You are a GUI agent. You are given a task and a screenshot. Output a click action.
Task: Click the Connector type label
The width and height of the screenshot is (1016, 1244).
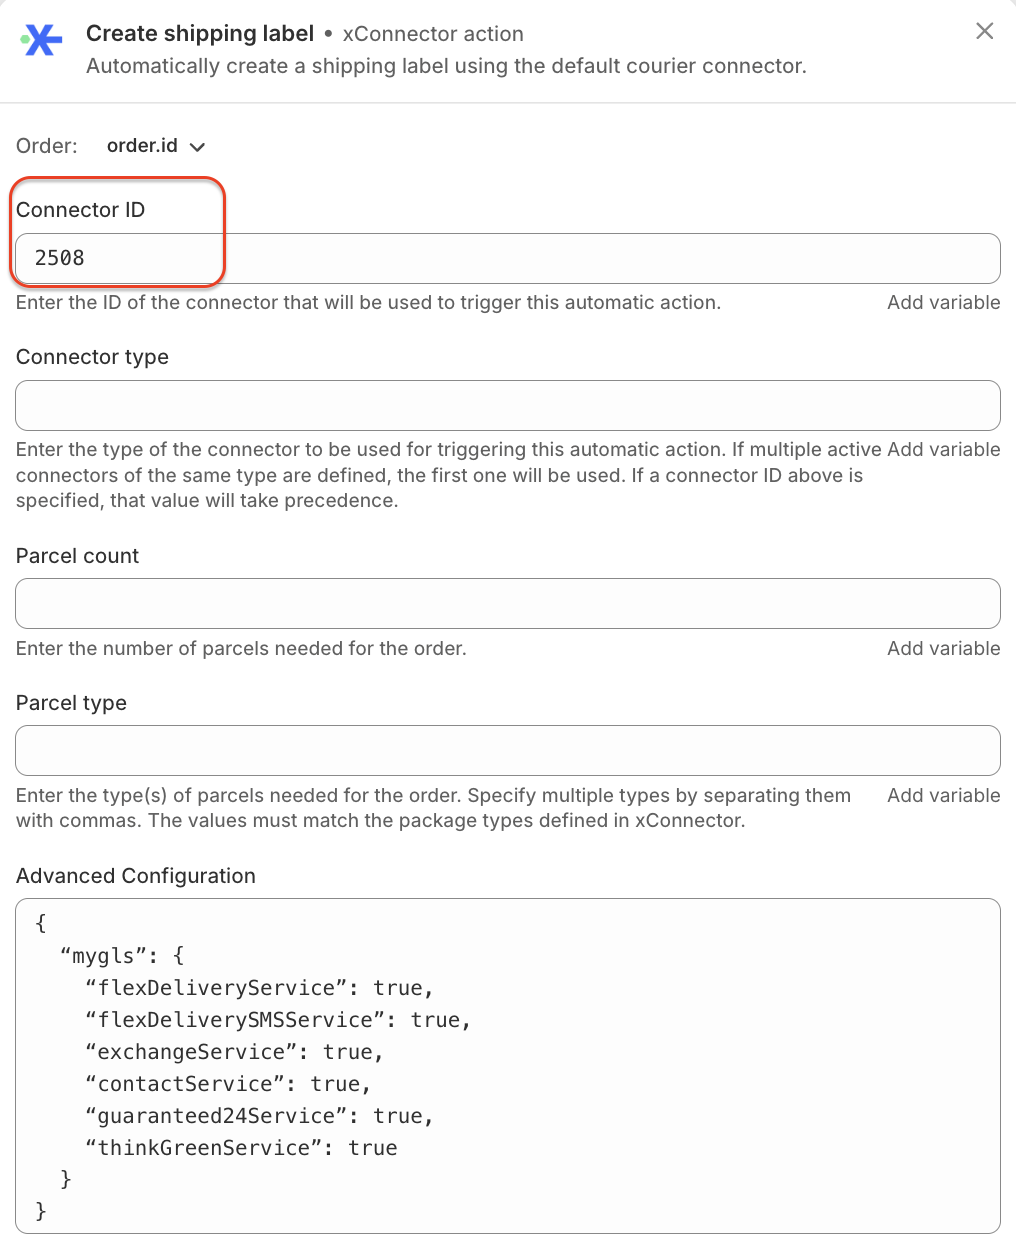[x=92, y=357]
